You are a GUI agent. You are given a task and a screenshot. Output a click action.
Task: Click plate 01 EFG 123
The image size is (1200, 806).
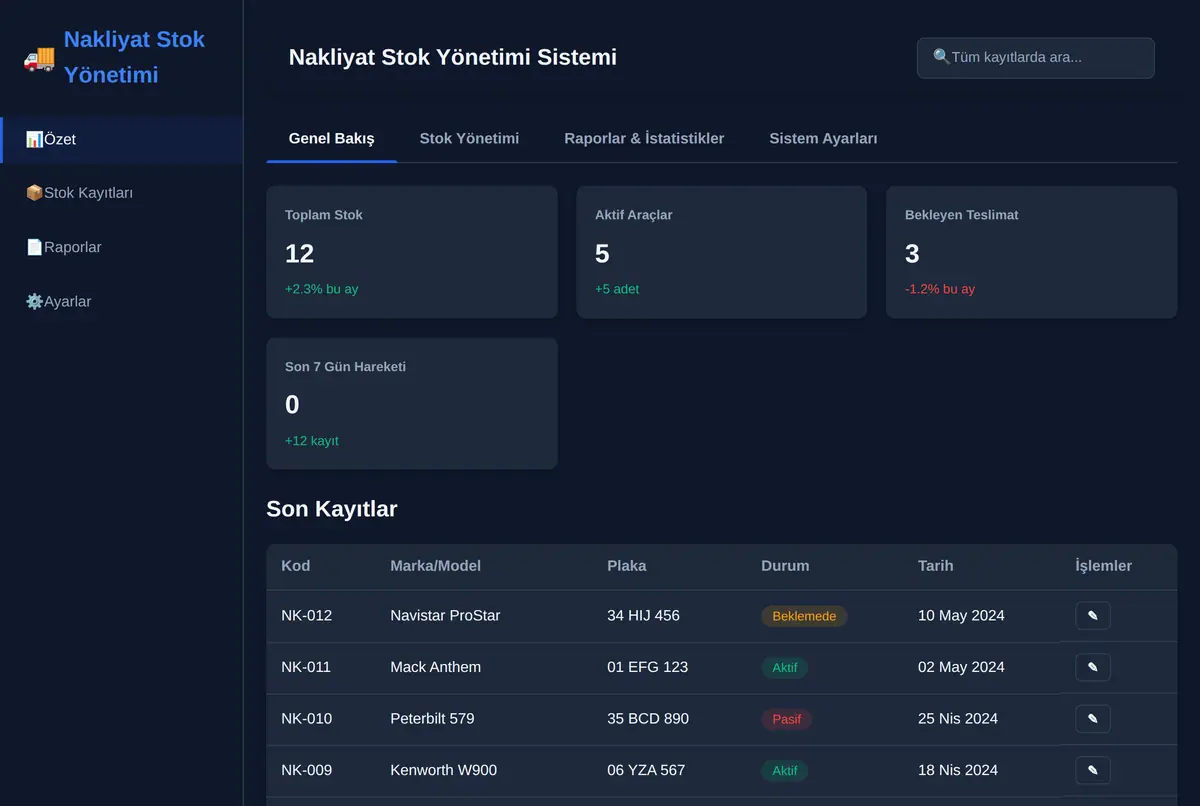647,667
